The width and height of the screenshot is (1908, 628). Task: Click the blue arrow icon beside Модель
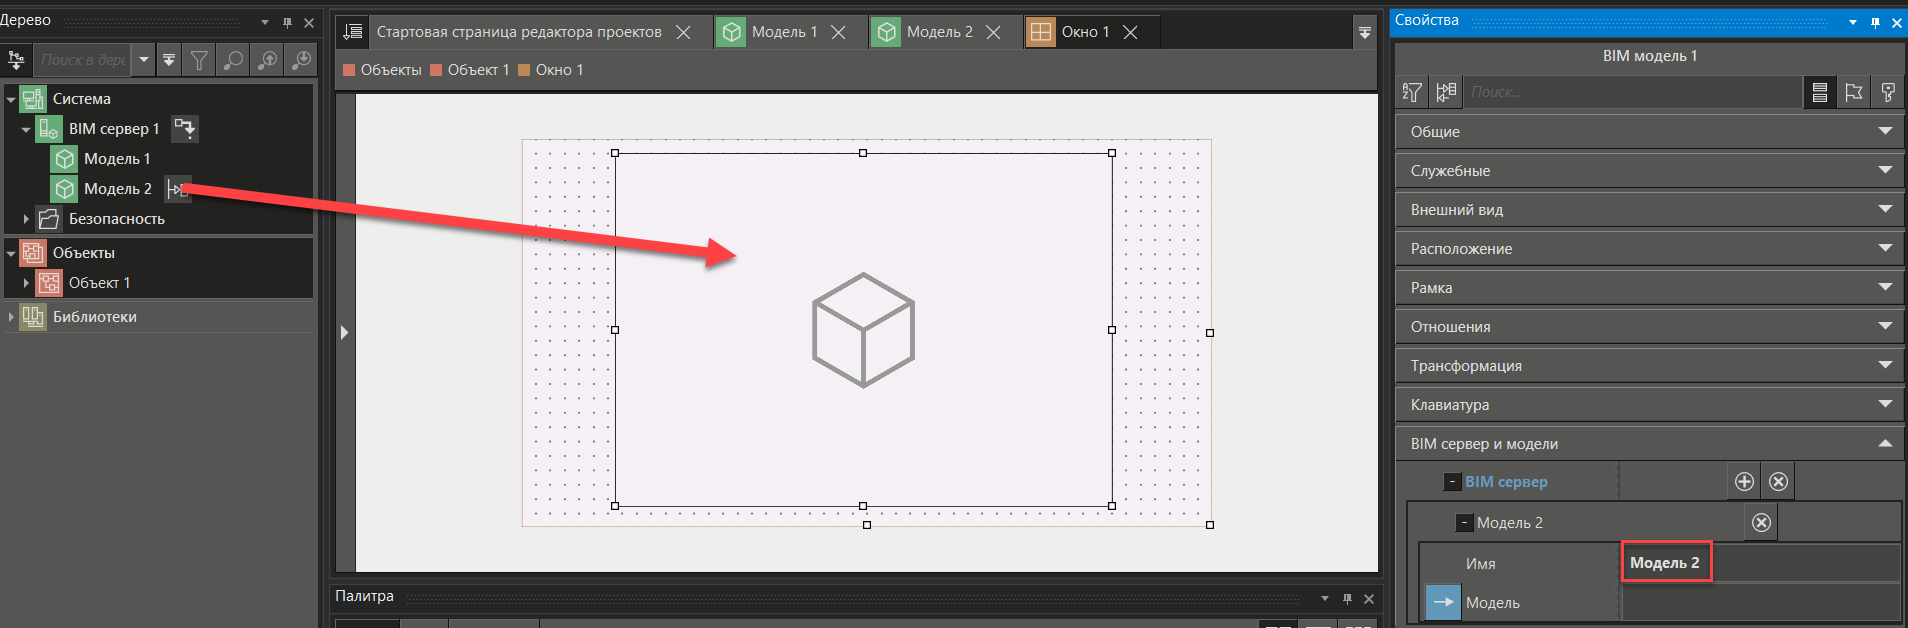click(x=1443, y=602)
